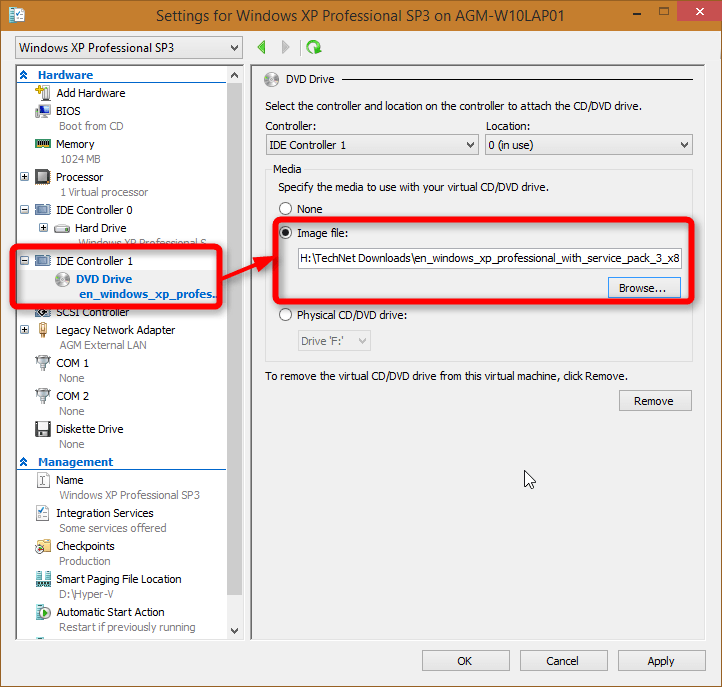This screenshot has width=722, height=687.
Task: Click the Remove button
Action: pyautogui.click(x=655, y=401)
